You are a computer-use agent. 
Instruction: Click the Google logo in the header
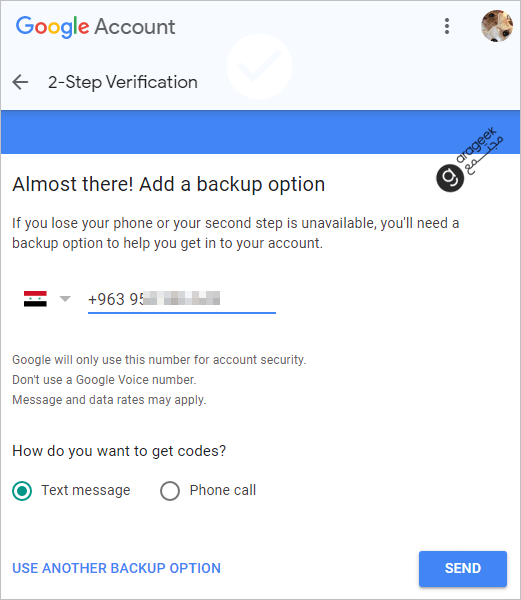(52, 26)
